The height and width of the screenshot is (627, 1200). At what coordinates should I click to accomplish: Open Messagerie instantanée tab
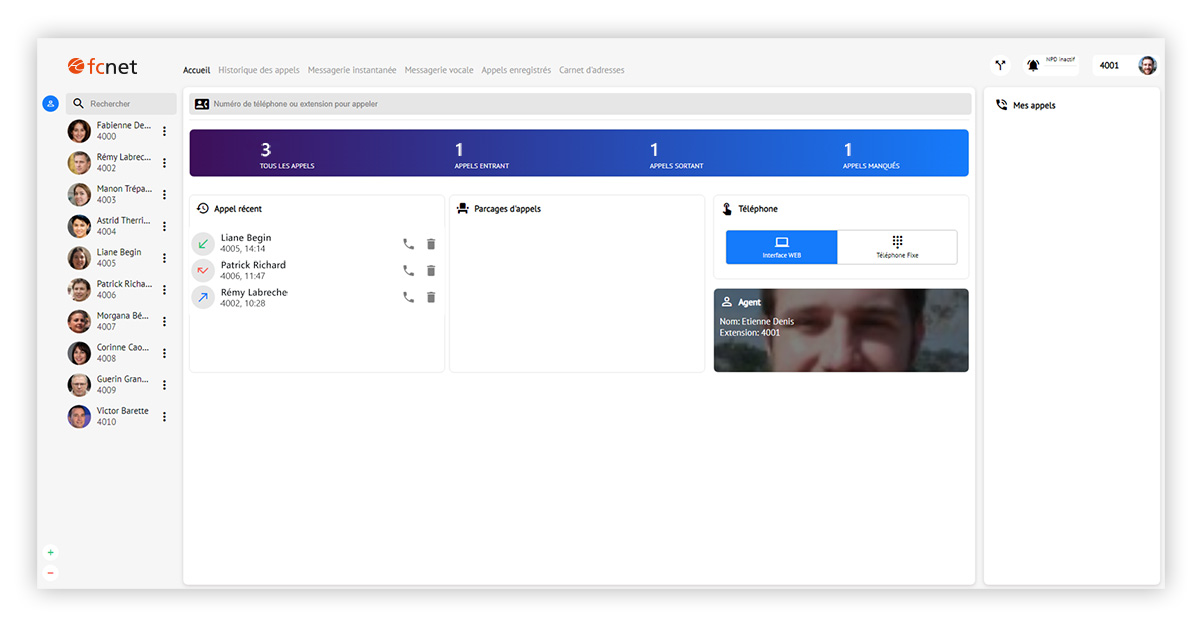(352, 70)
